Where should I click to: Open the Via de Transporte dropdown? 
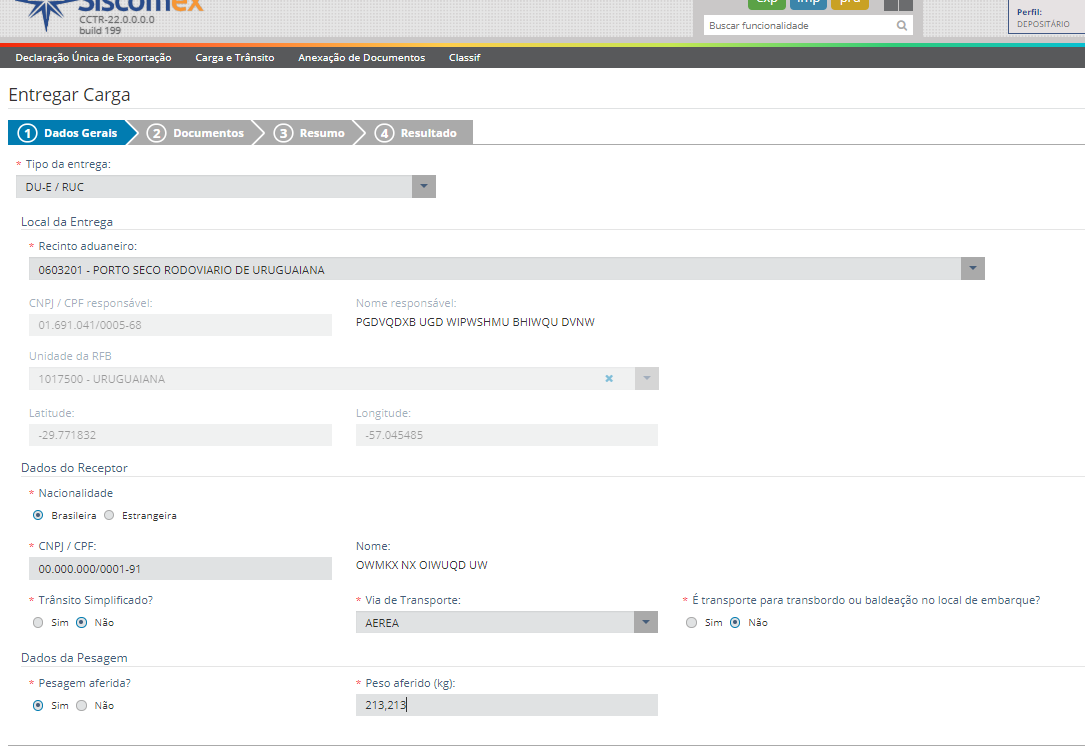click(646, 622)
